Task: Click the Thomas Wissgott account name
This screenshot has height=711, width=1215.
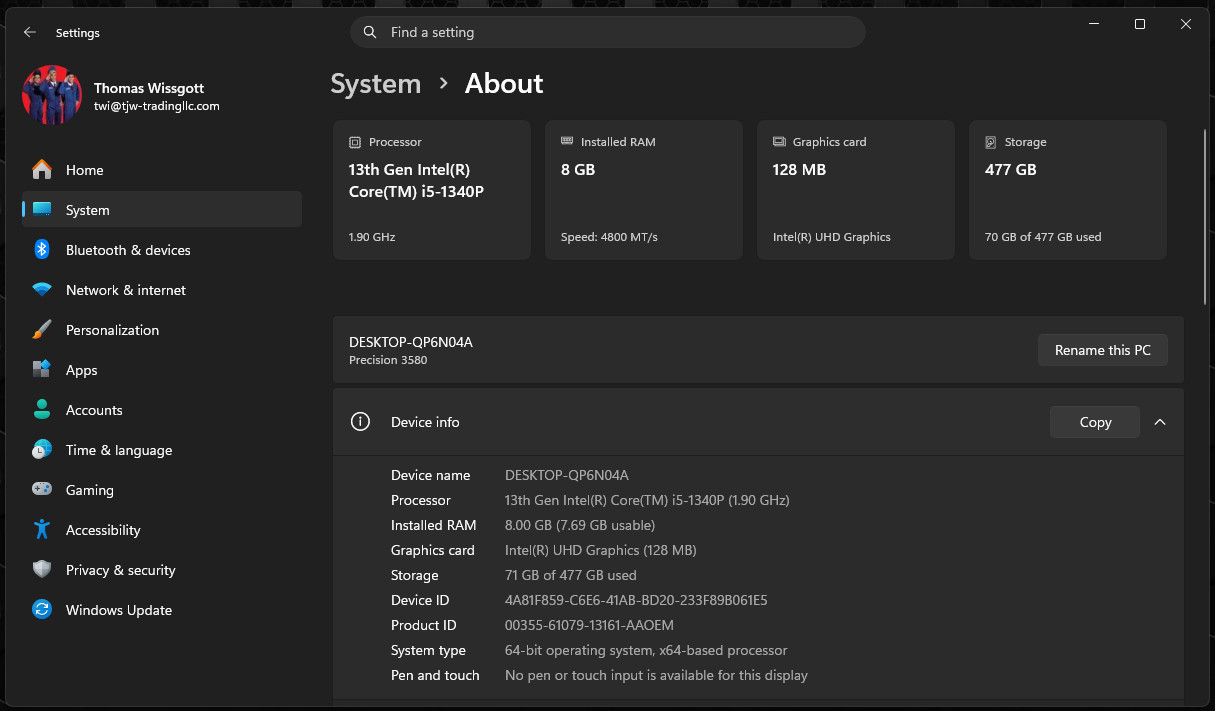Action: click(x=149, y=88)
